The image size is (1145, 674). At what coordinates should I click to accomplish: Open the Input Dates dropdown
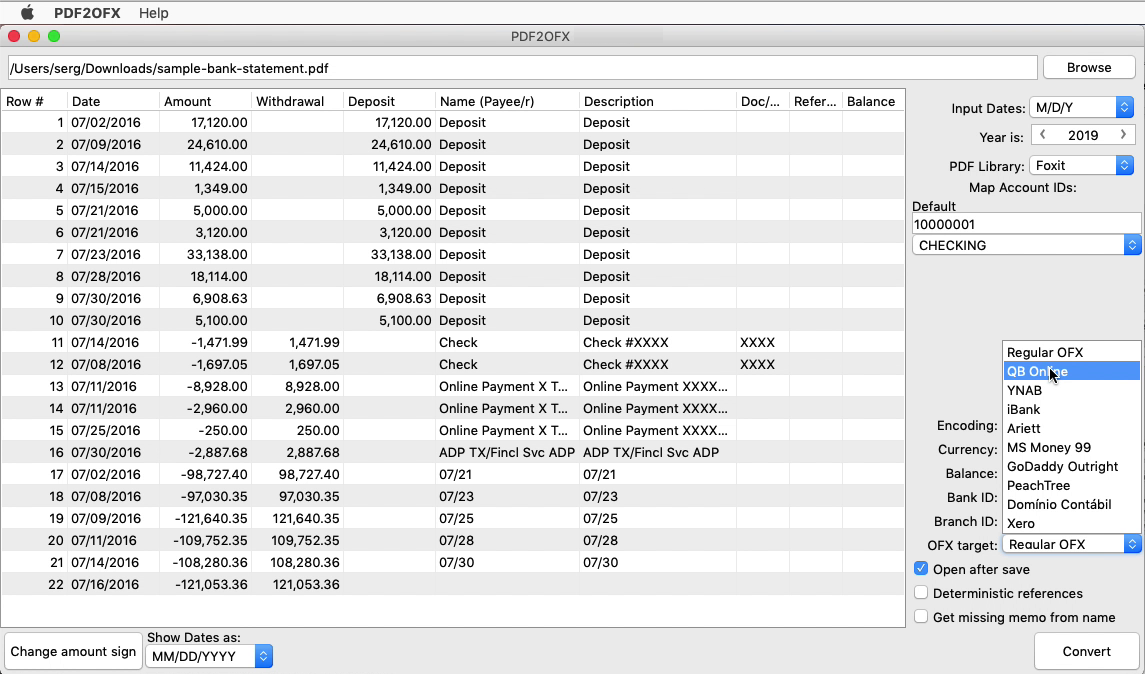(x=1081, y=107)
